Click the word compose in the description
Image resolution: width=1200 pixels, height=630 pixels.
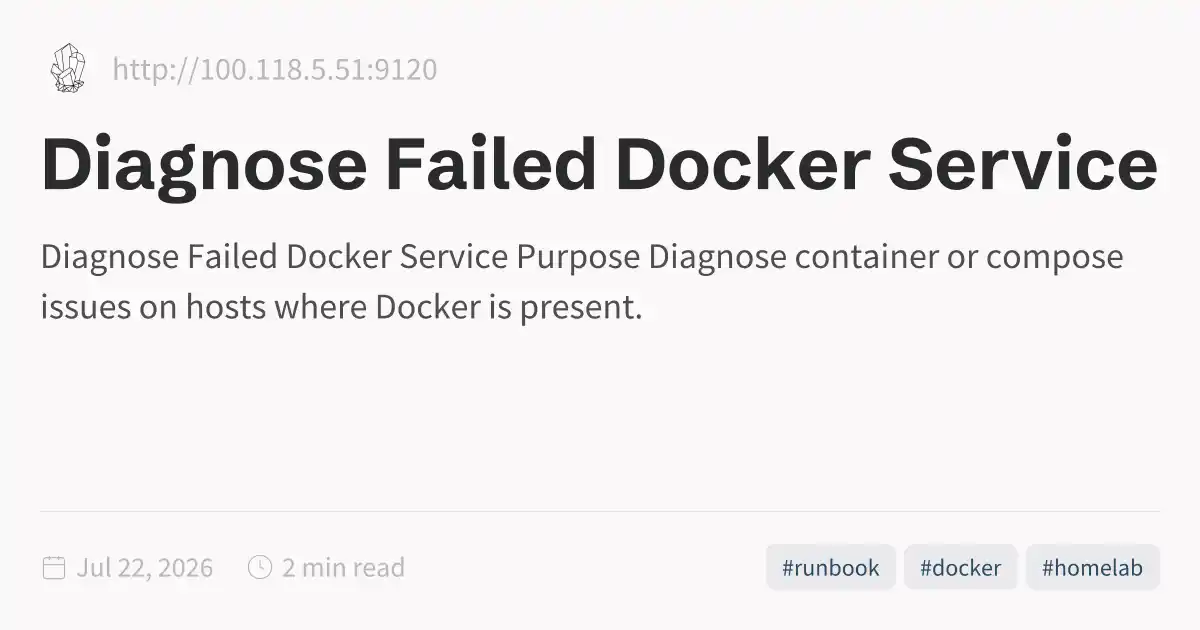[x=1055, y=259]
